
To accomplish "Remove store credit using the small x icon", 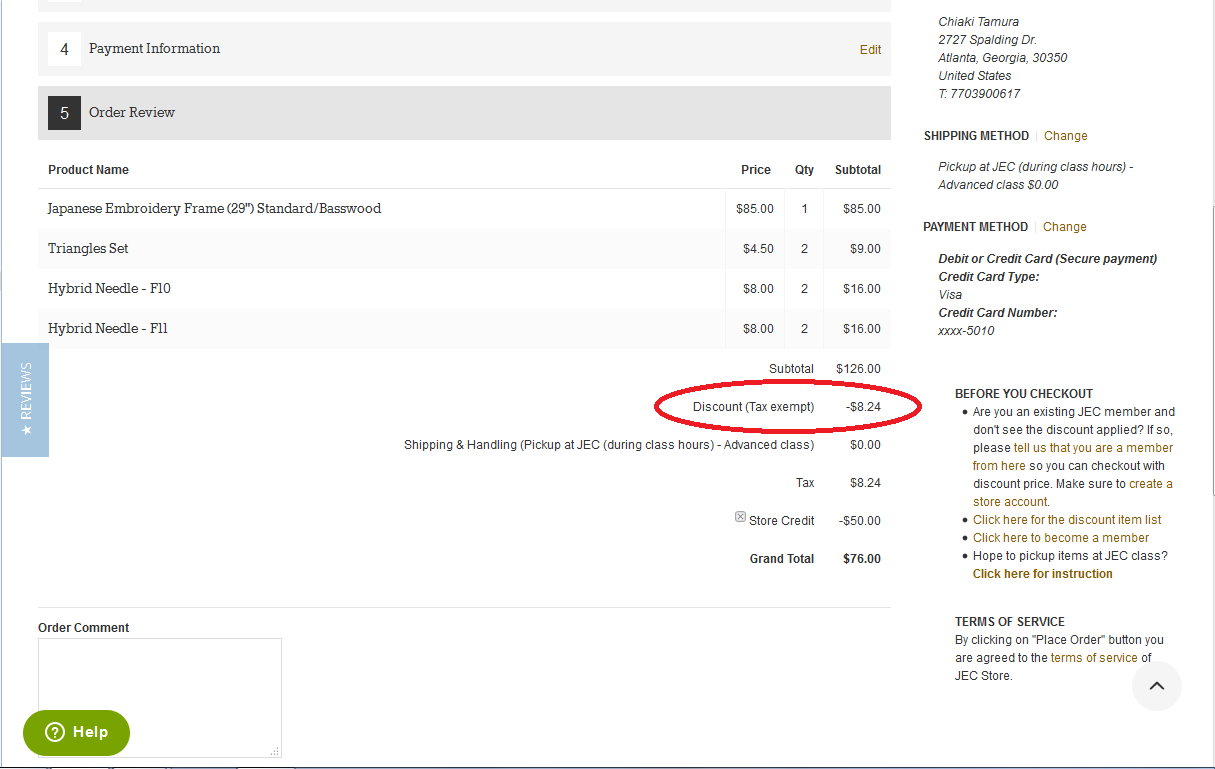I will pos(740,517).
